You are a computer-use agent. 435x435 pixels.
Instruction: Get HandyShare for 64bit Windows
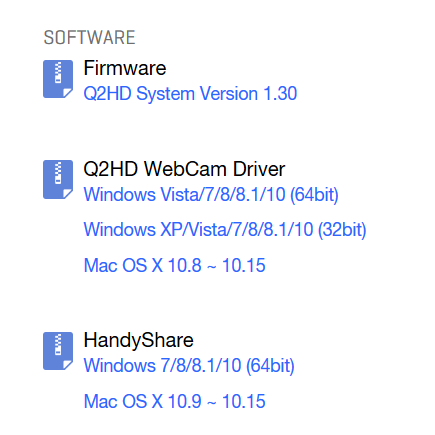[189, 366]
